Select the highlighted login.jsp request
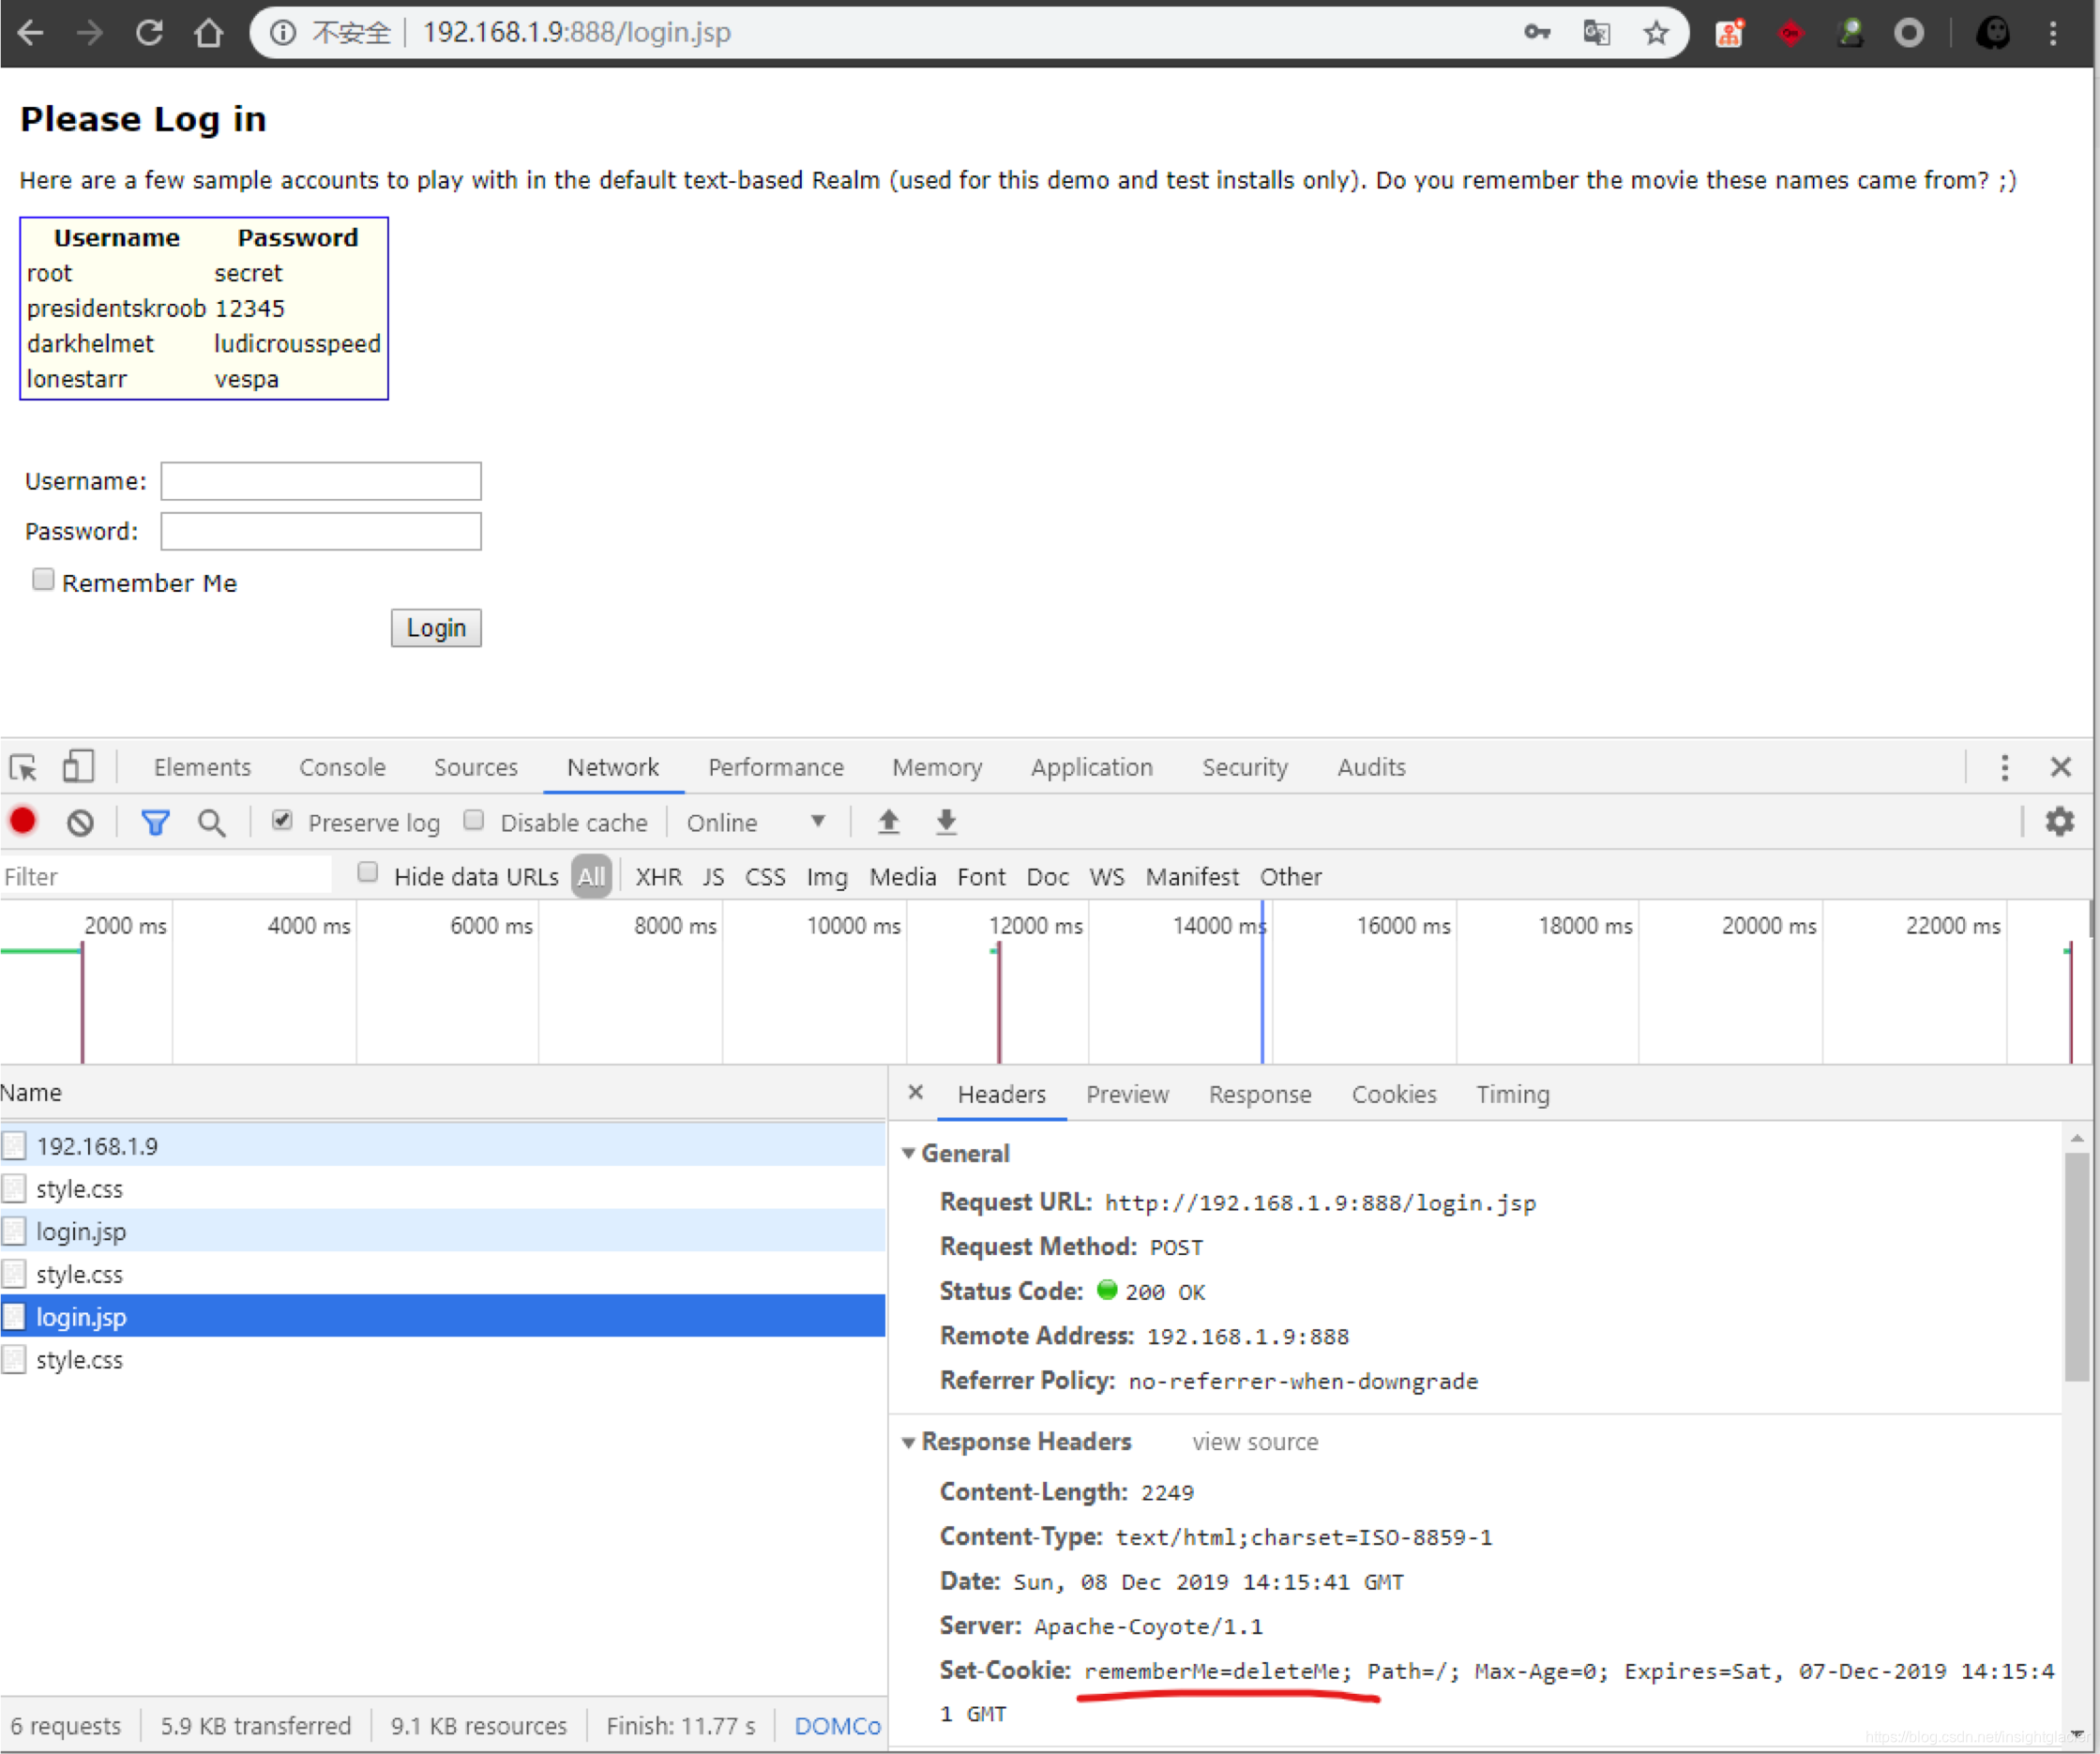Screen dimensions: 2100x1754 click(443, 1317)
